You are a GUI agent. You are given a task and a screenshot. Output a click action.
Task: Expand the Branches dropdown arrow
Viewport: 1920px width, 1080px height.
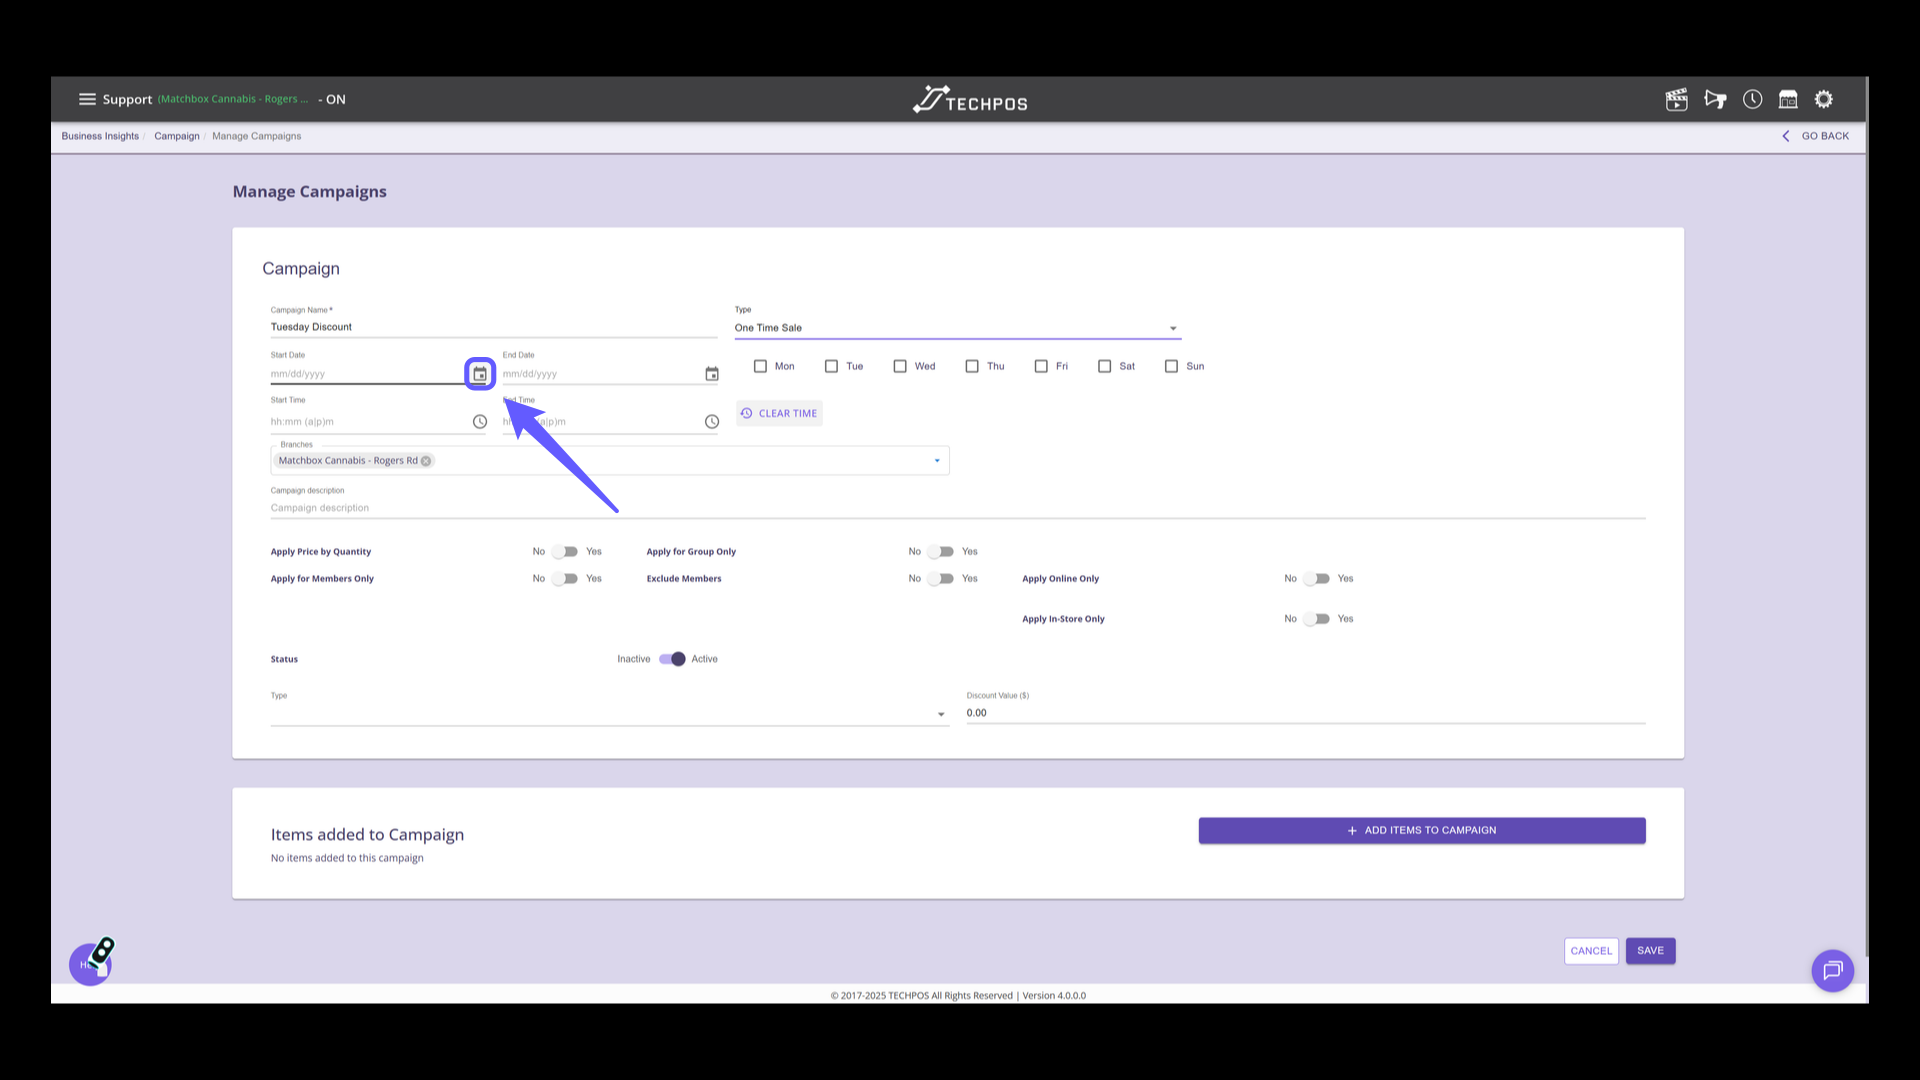[937, 461]
